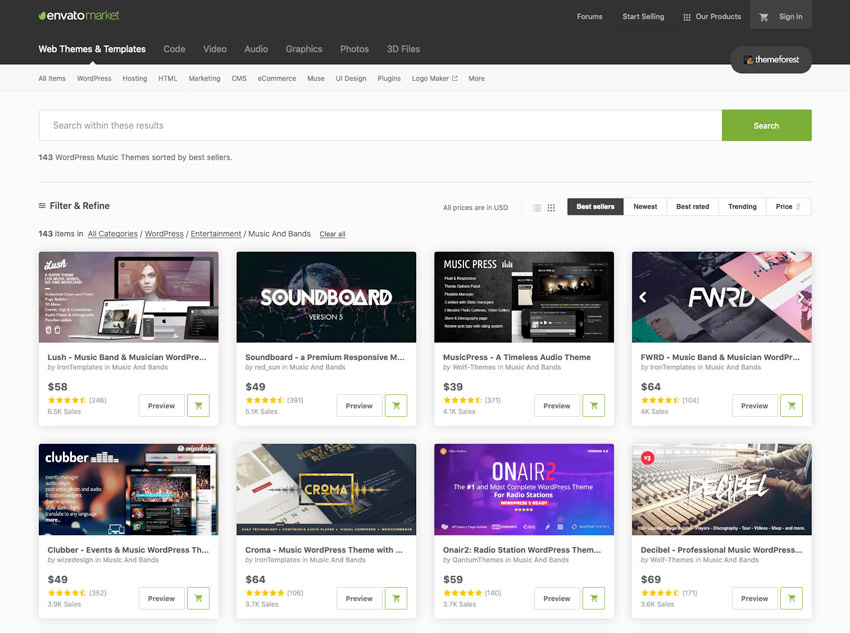Preview the Soundboard theme
This screenshot has height=633, width=850.
point(359,405)
